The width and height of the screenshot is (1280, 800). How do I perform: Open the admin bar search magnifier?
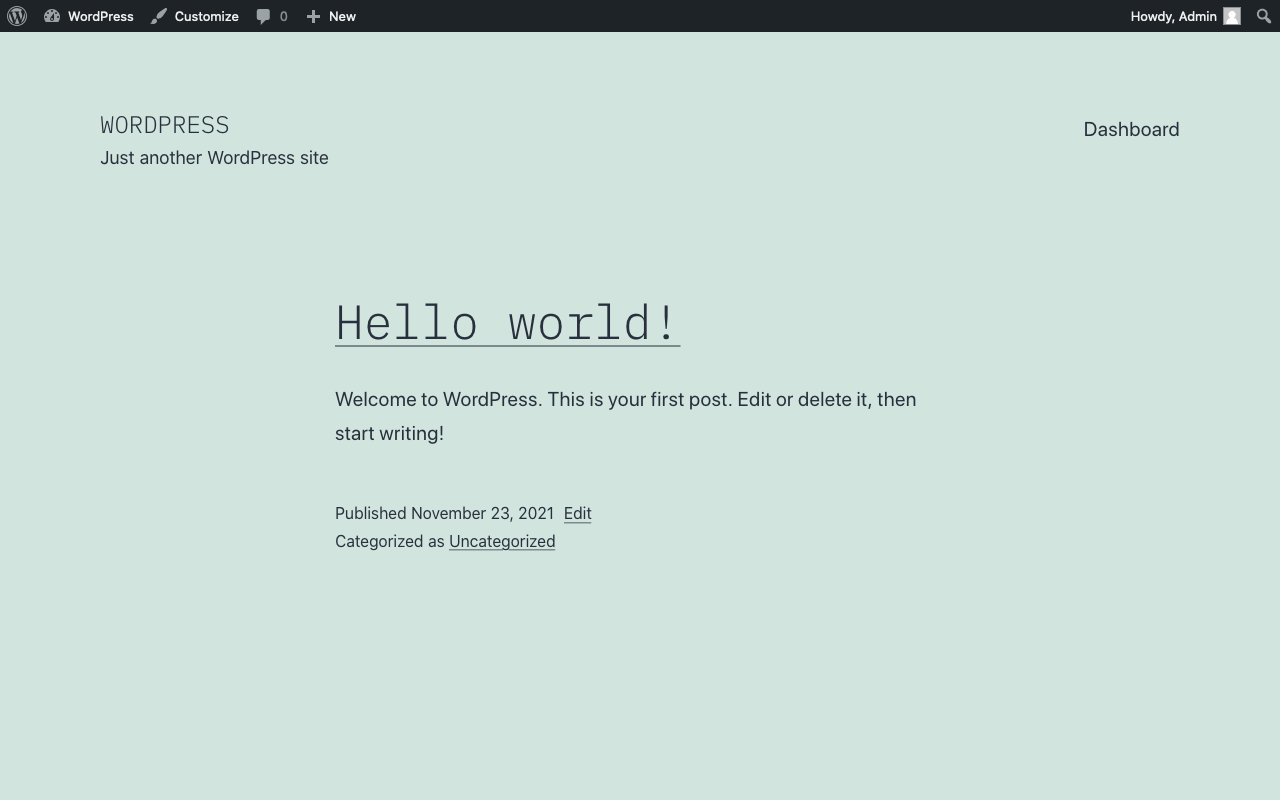1263,16
